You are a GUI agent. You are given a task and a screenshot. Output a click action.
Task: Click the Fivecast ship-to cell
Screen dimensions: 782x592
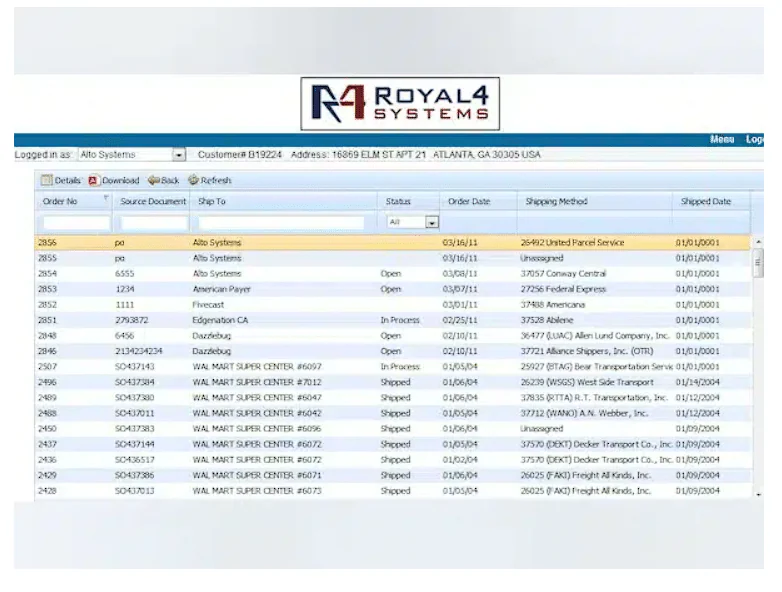click(208, 305)
